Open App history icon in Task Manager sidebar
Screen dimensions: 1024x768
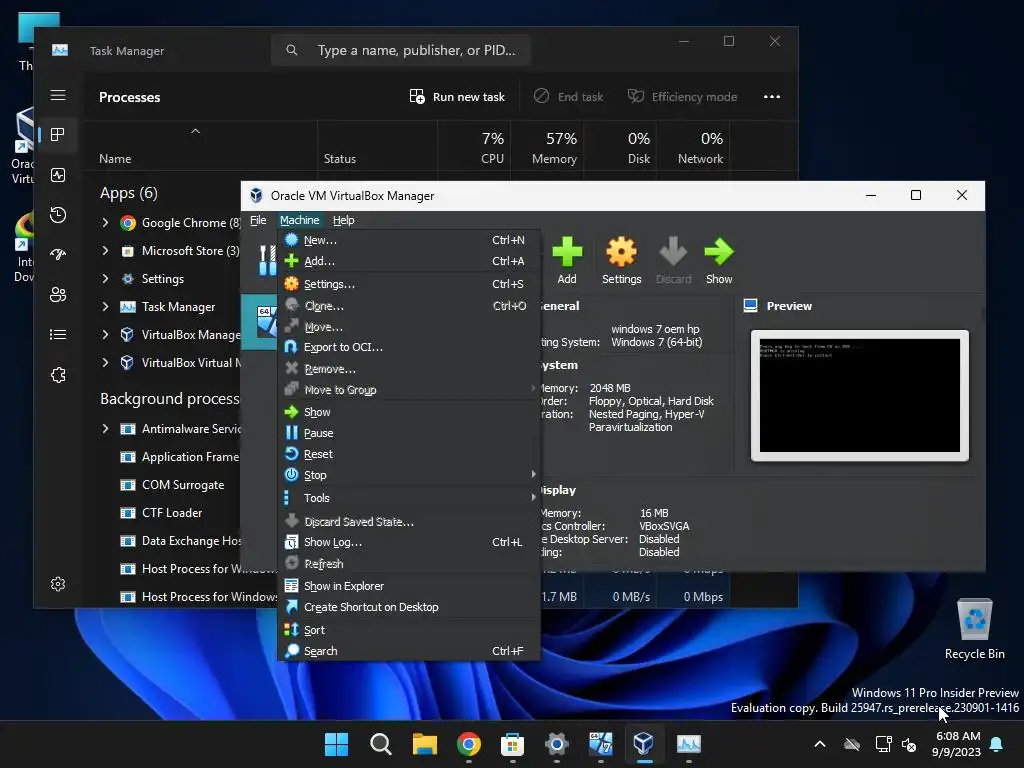tap(58, 215)
